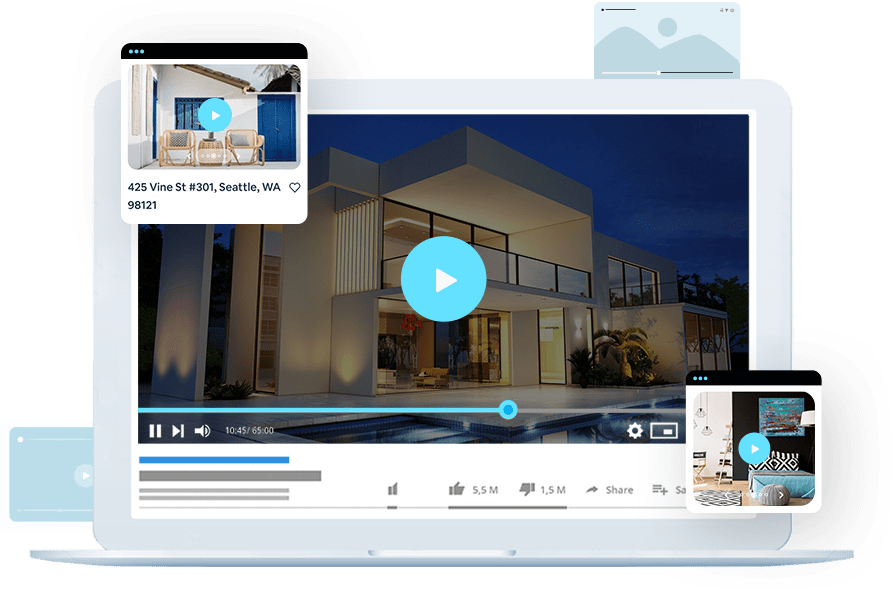
Task: Click the 1,5 M dislikes count
Action: click(x=553, y=490)
